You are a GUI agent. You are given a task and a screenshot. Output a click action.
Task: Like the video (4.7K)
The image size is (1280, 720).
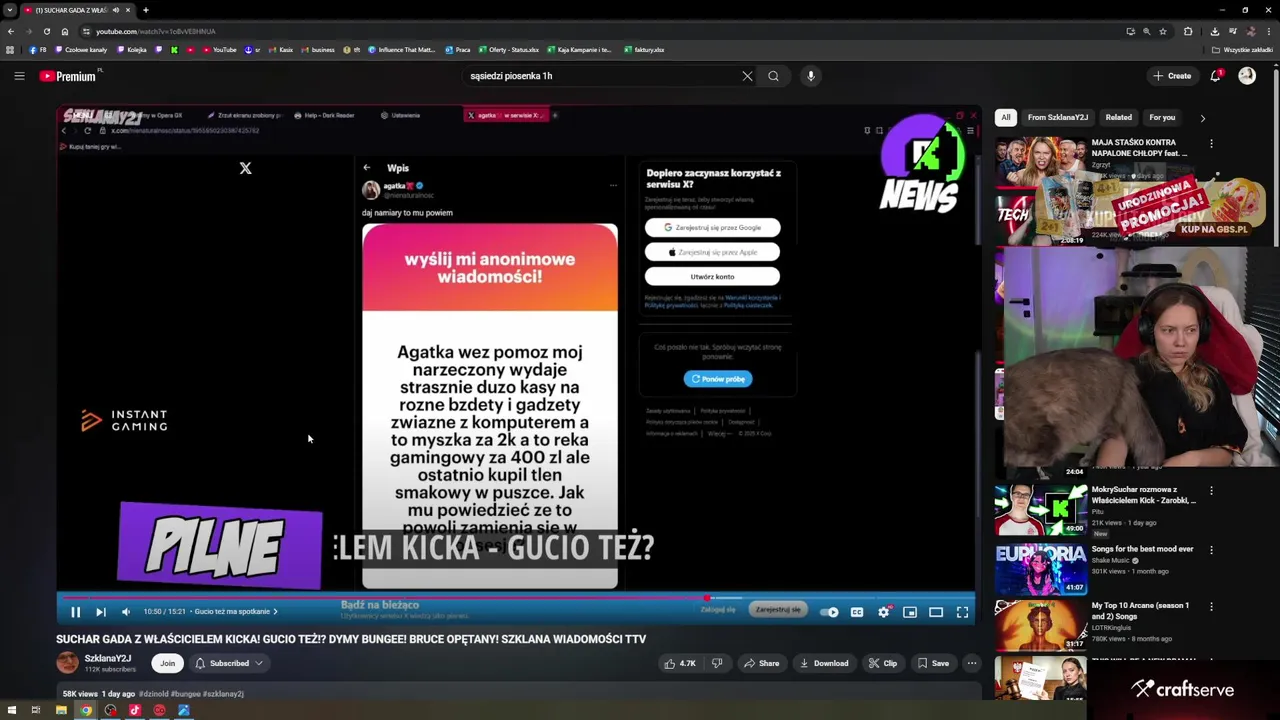pyautogui.click(x=680, y=663)
